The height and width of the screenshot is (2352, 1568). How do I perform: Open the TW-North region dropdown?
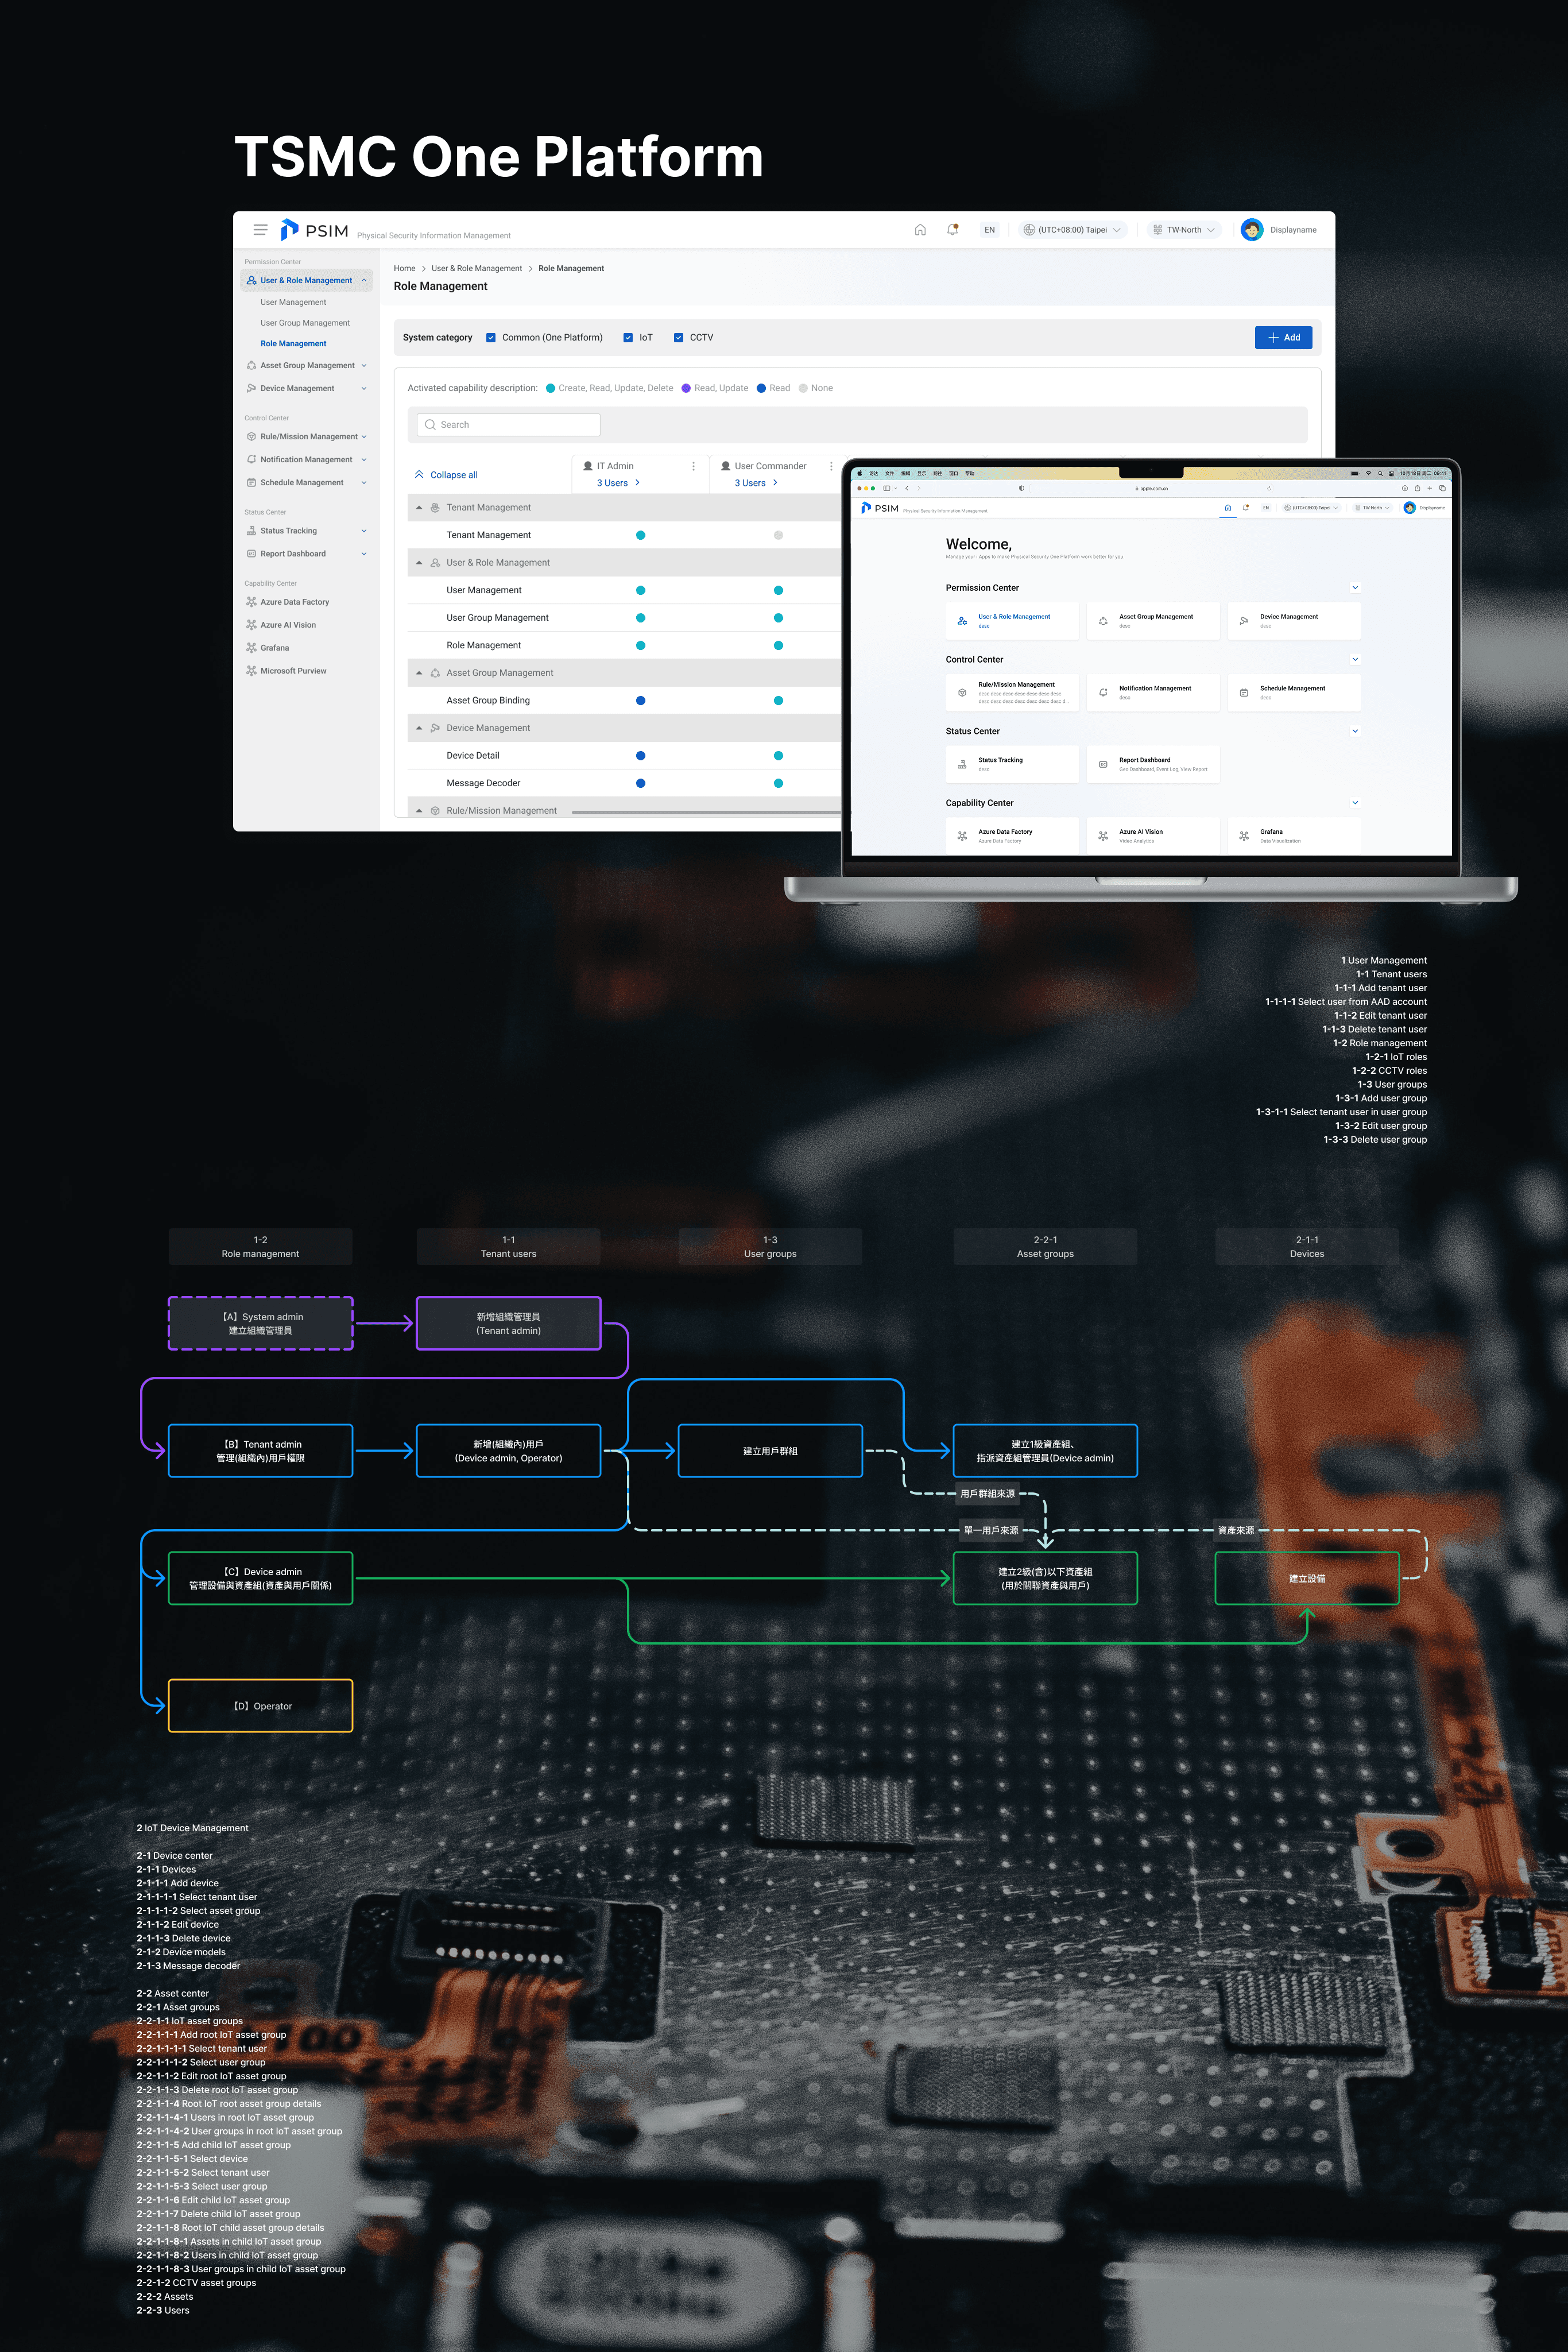coord(1184,230)
